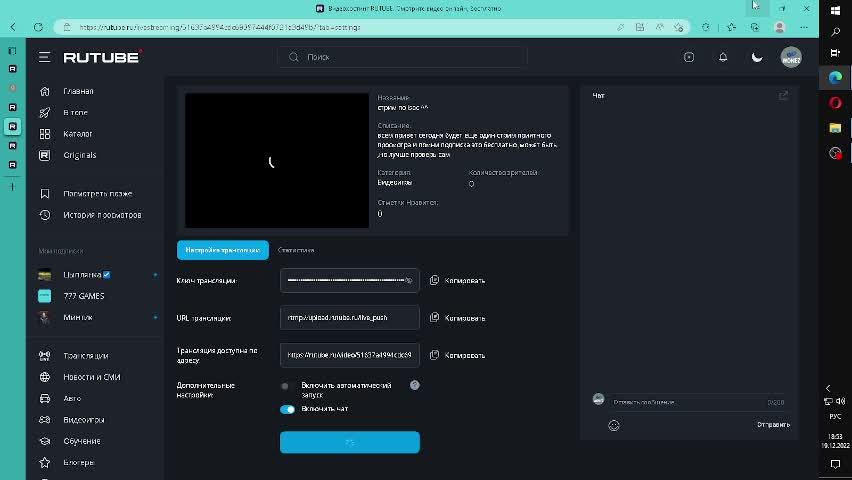
Task: Refresh the browser page
Action: click(38, 27)
